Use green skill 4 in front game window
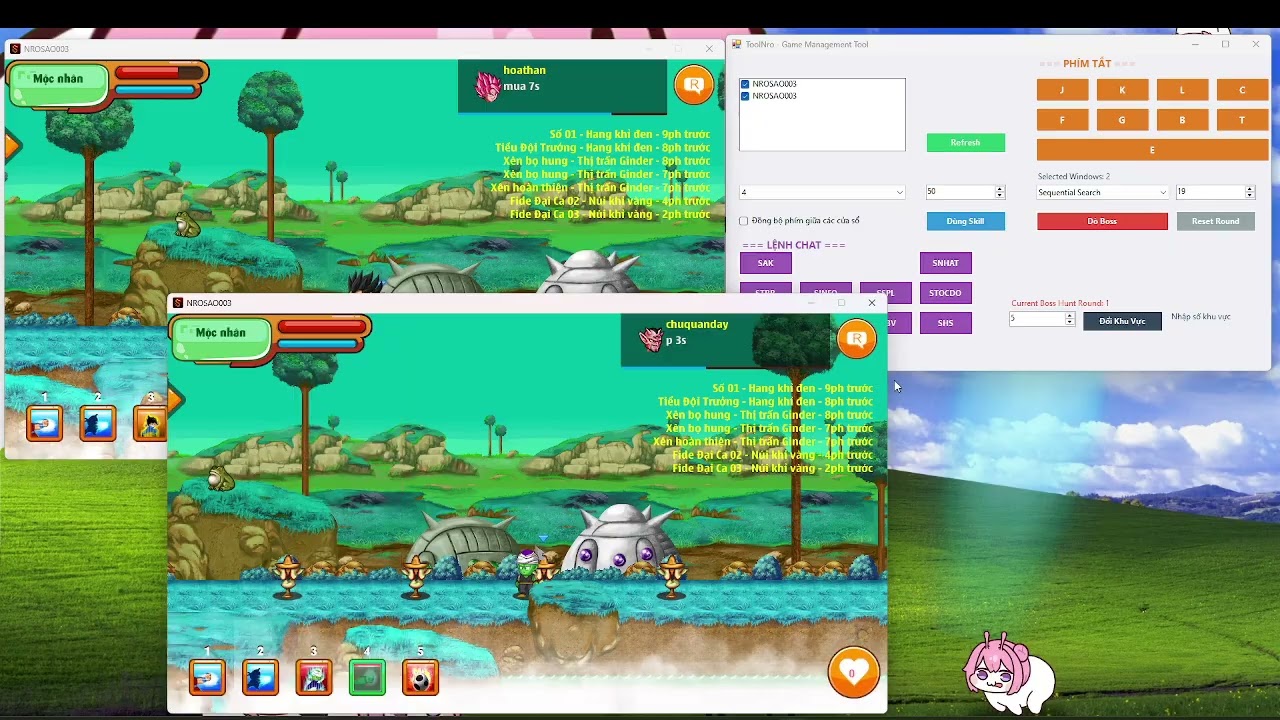 [x=367, y=677]
